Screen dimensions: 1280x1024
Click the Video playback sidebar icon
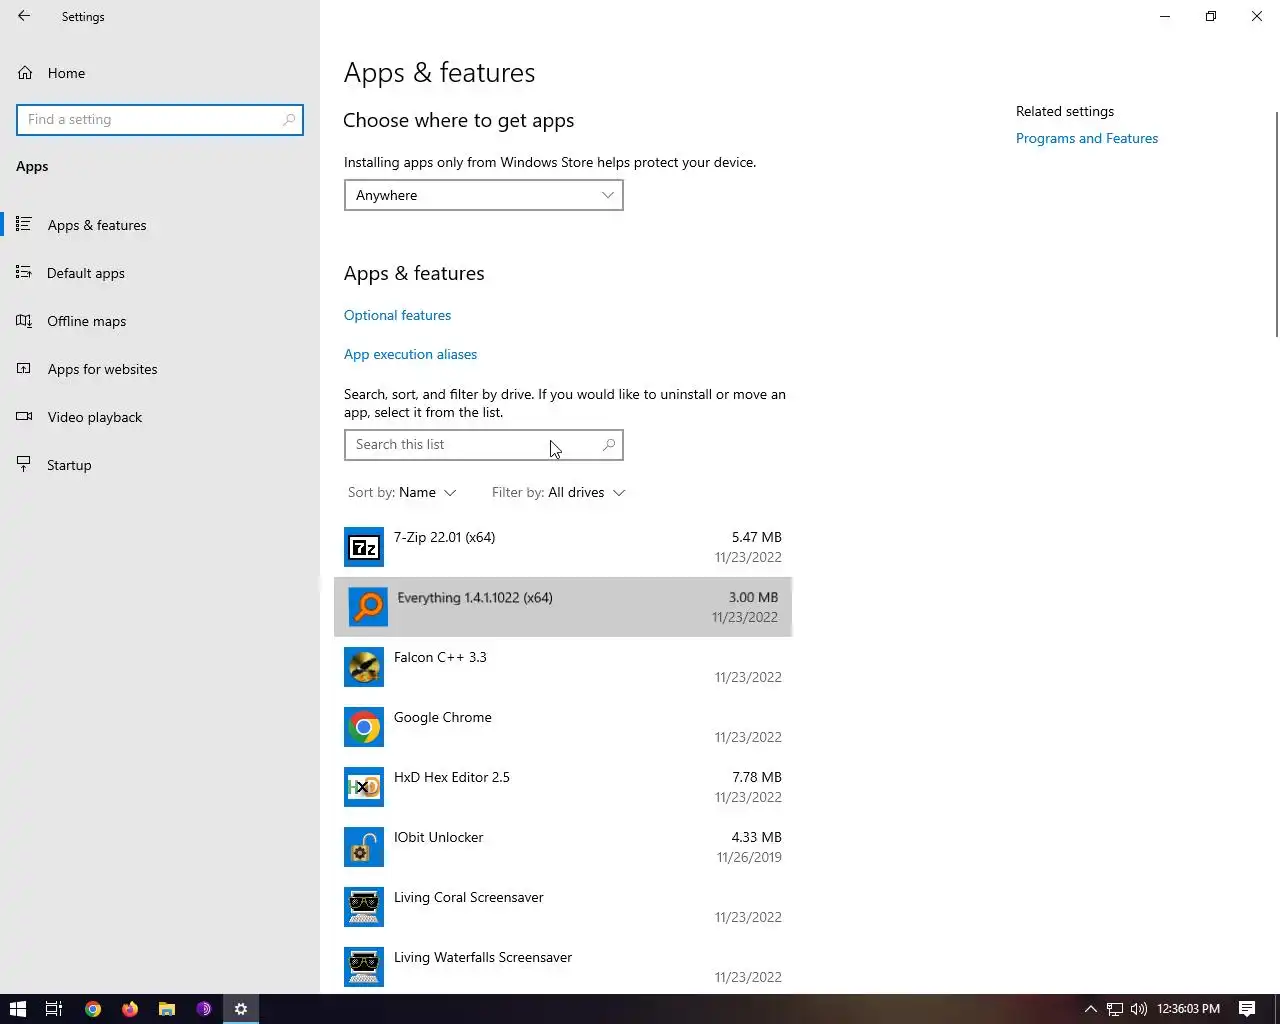24,416
